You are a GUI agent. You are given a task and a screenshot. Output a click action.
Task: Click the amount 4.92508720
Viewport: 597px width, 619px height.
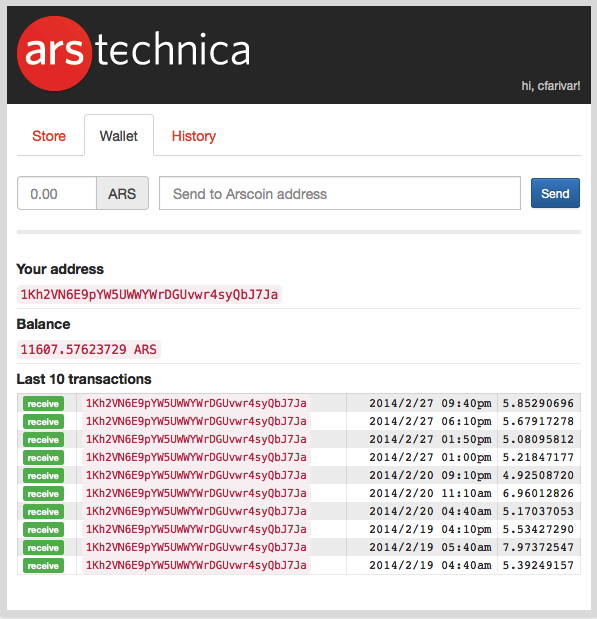pyautogui.click(x=538, y=475)
